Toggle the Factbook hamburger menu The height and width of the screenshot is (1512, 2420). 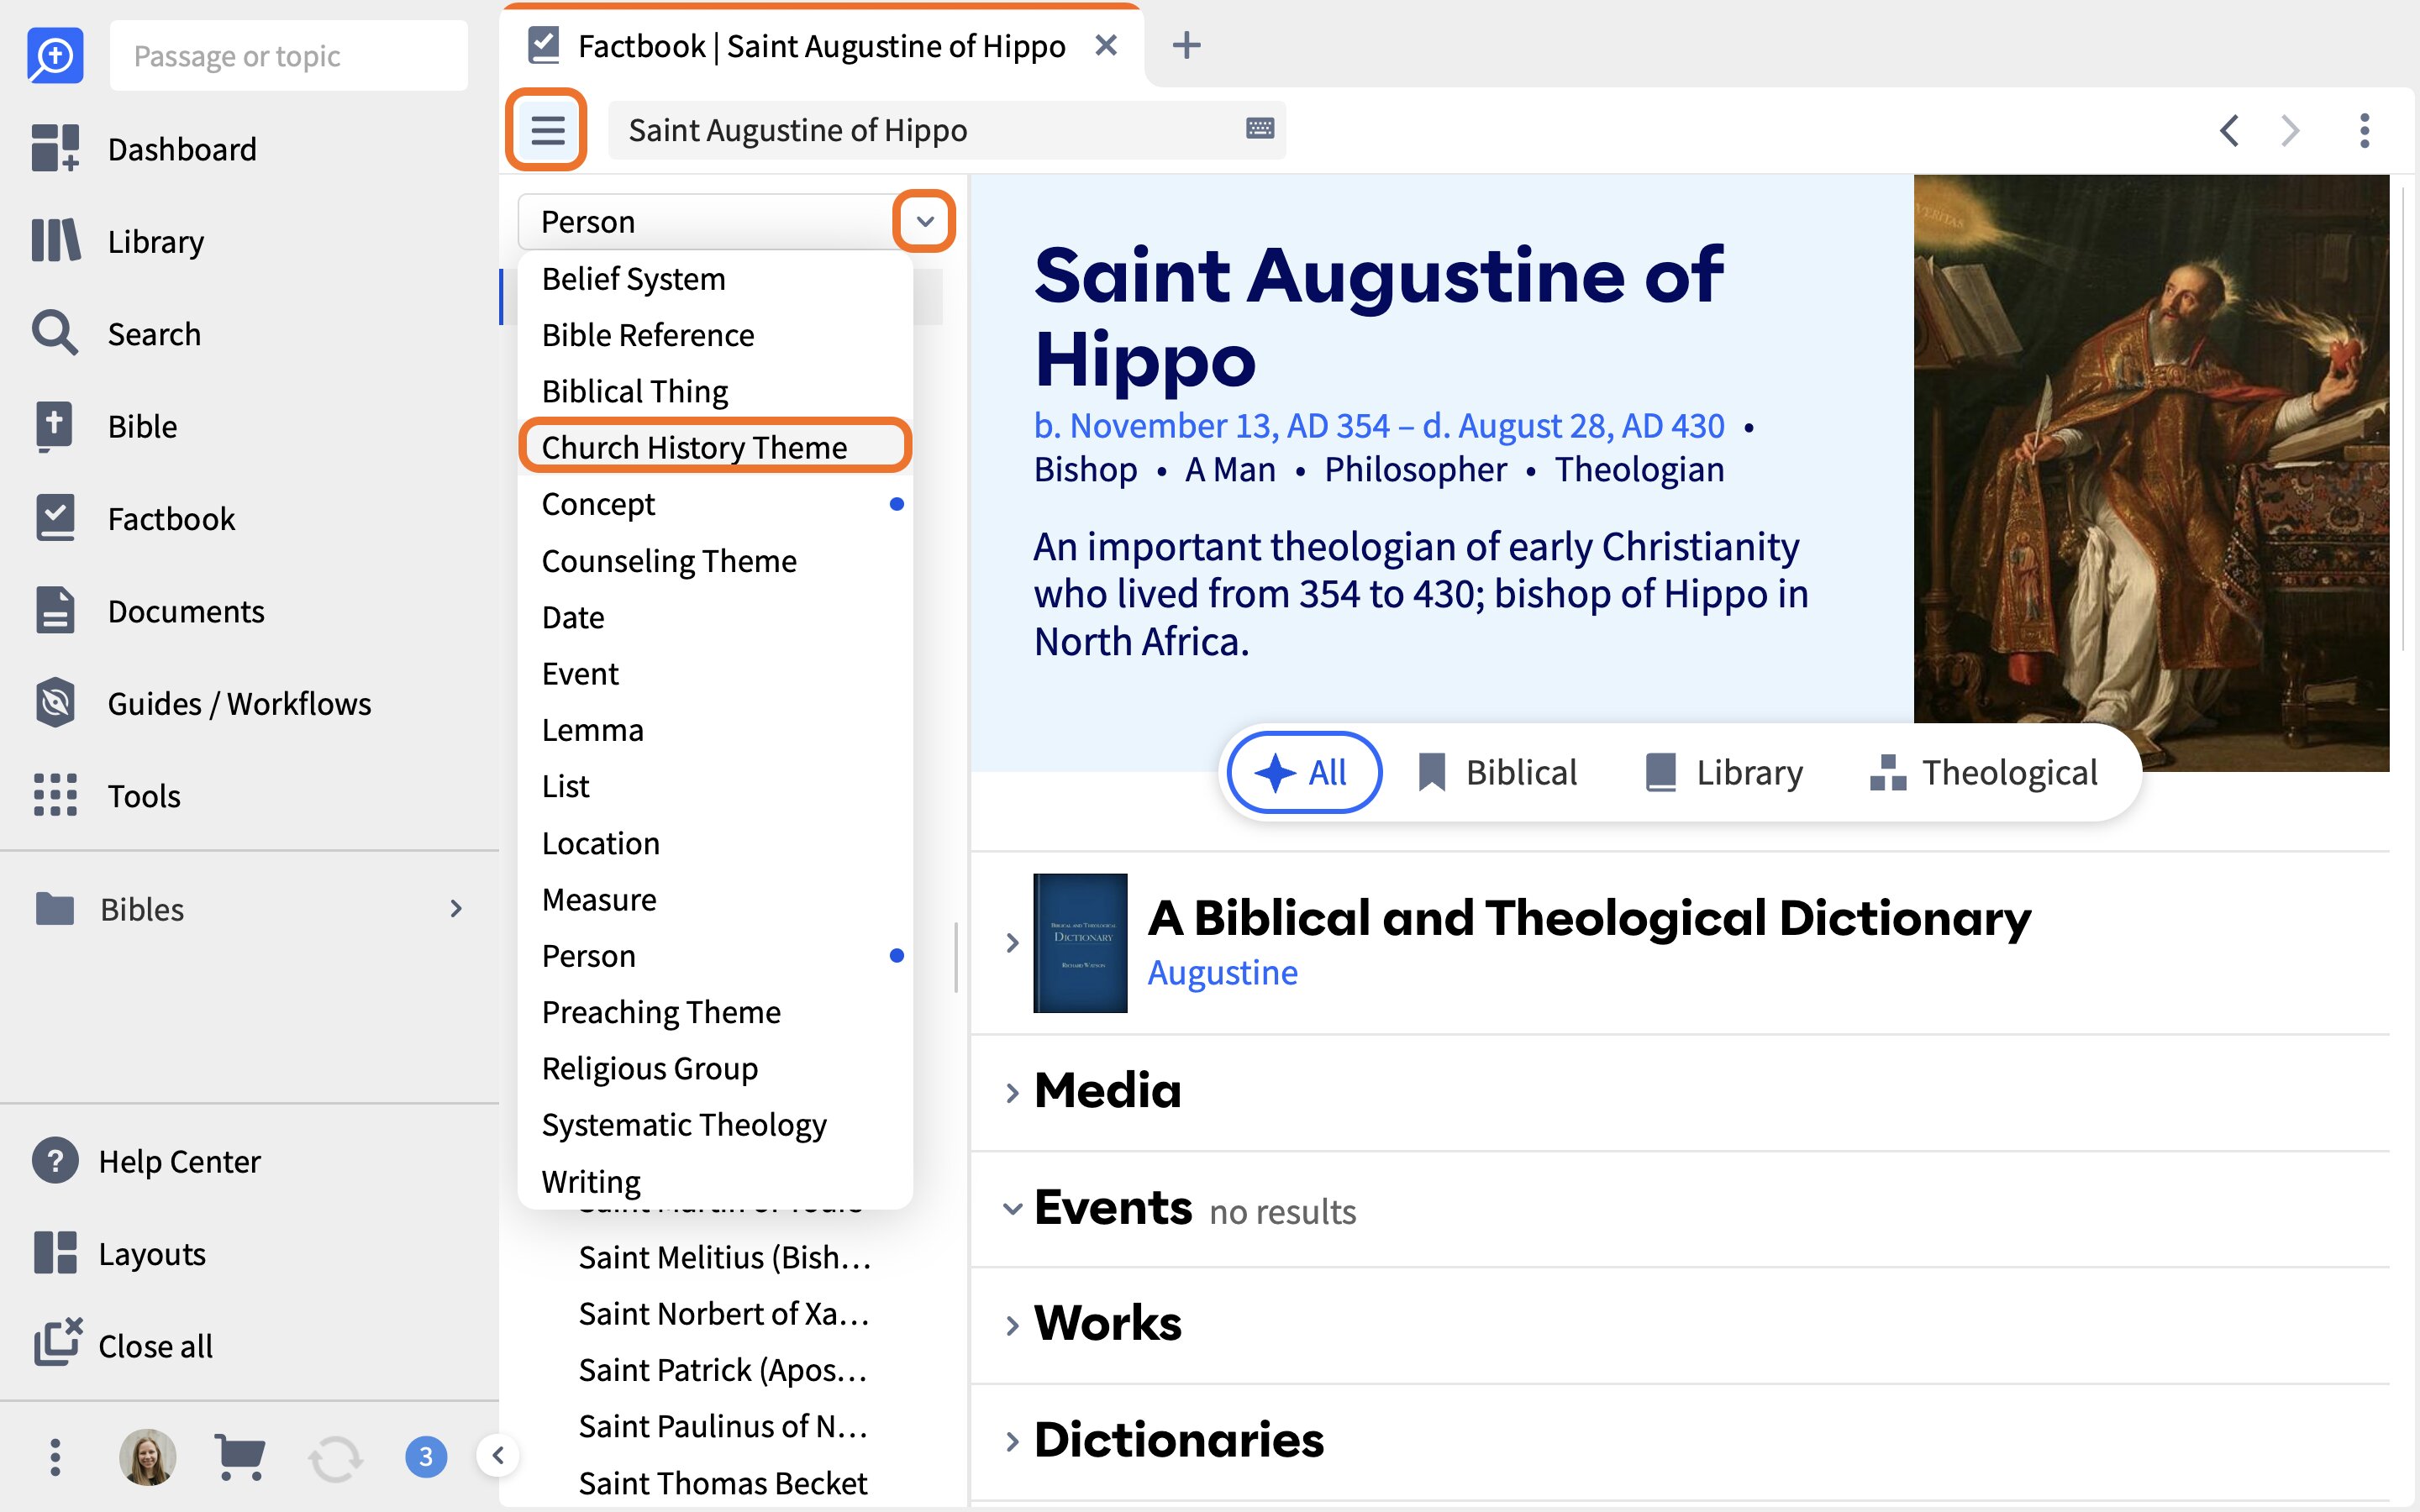point(547,130)
